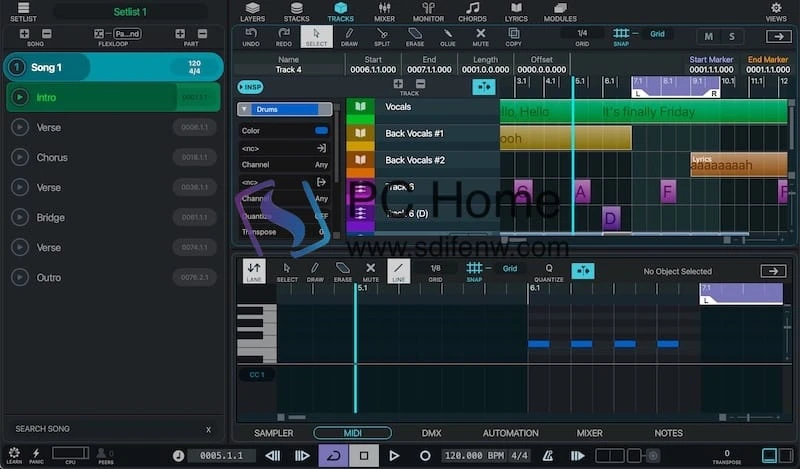
Task: Add a new song with plus icon
Action: pyautogui.click(x=24, y=34)
